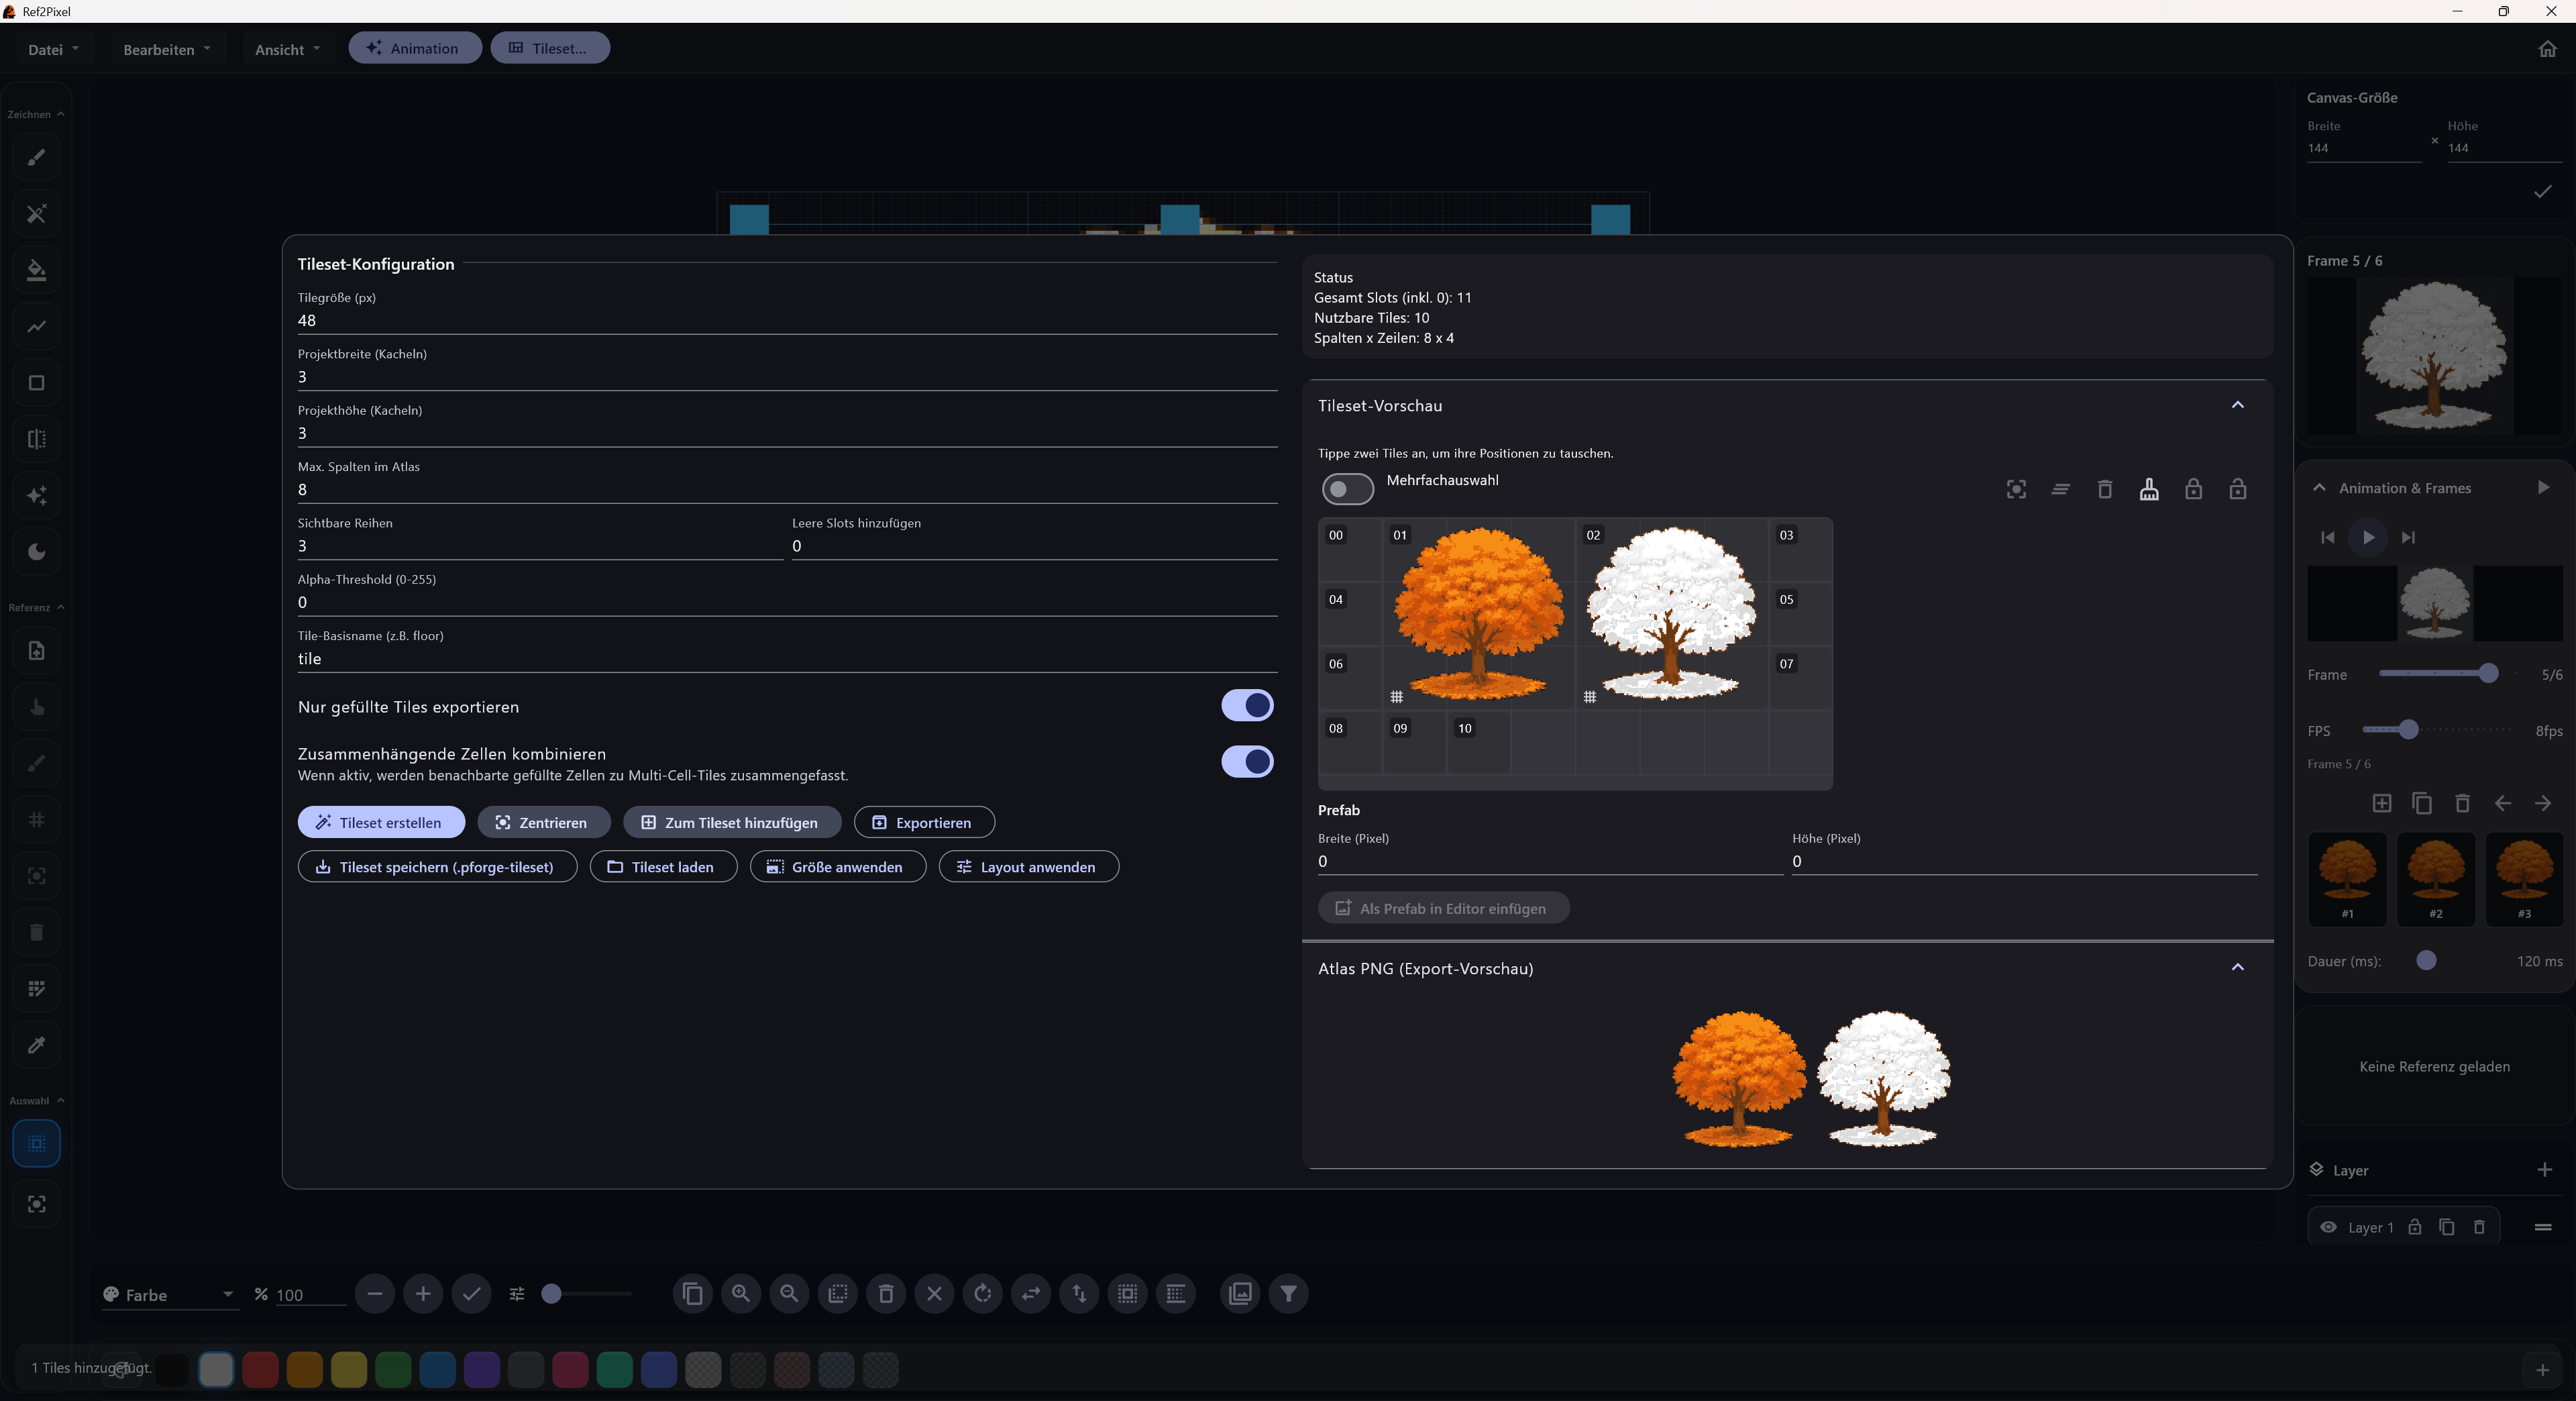This screenshot has width=2576, height=1401.
Task: Click the duplicate frame icon under Frame 5 / 6
Action: (x=2421, y=803)
